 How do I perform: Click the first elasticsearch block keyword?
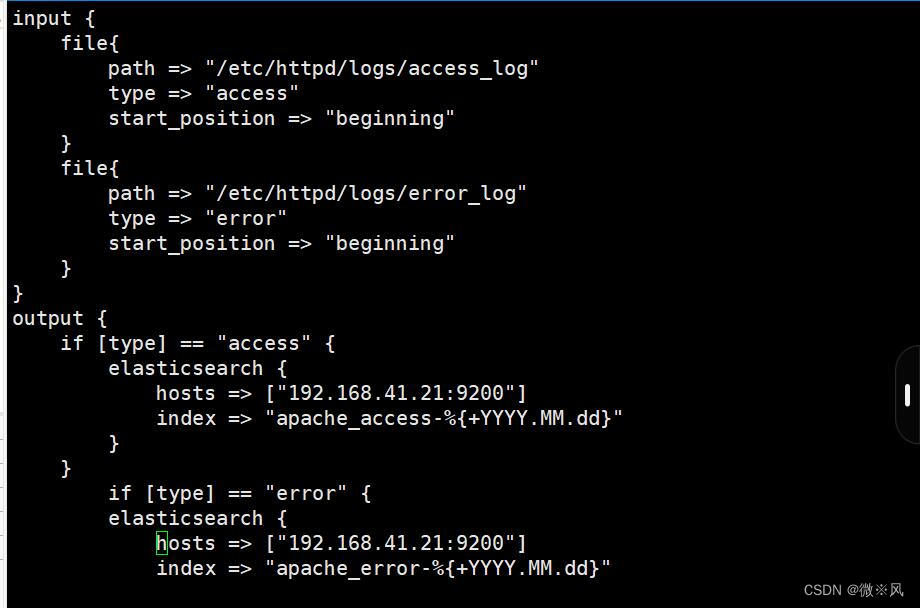coord(186,368)
